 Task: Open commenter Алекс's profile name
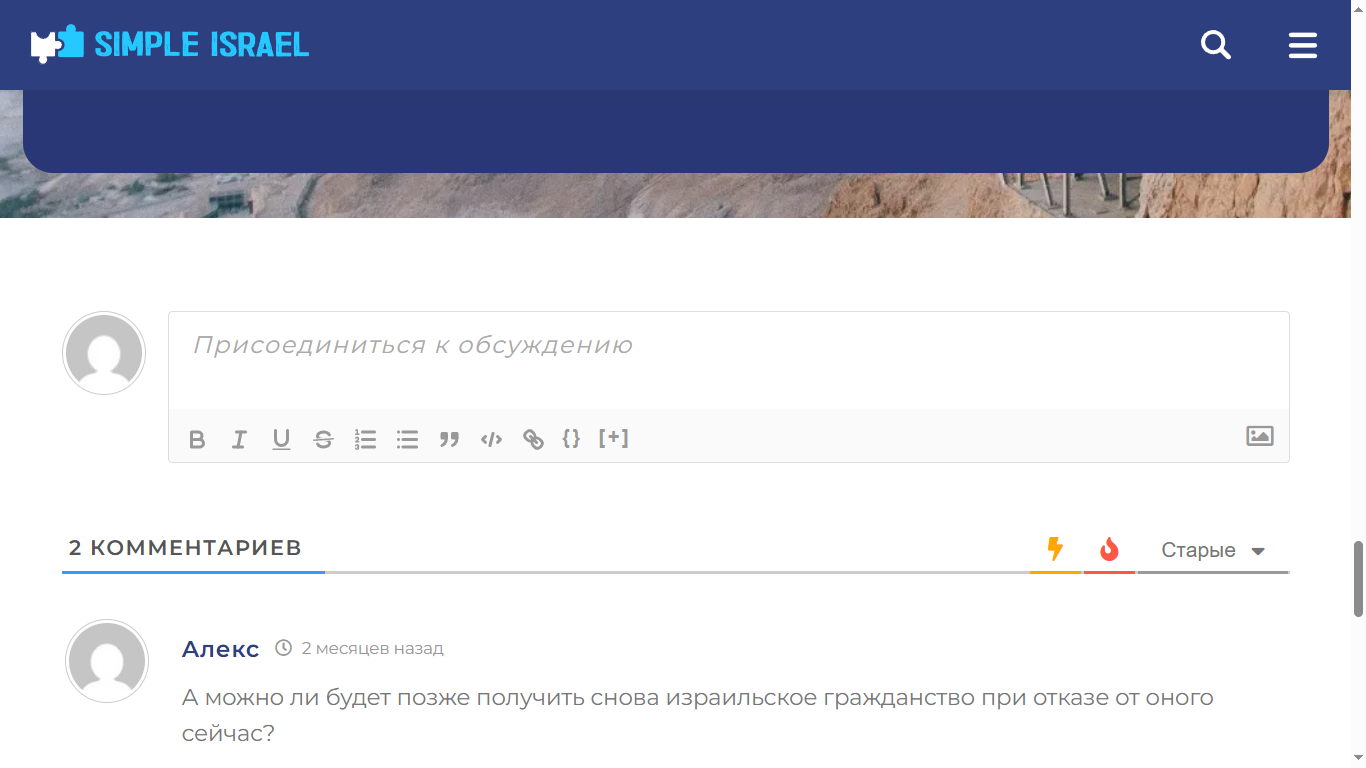point(220,649)
